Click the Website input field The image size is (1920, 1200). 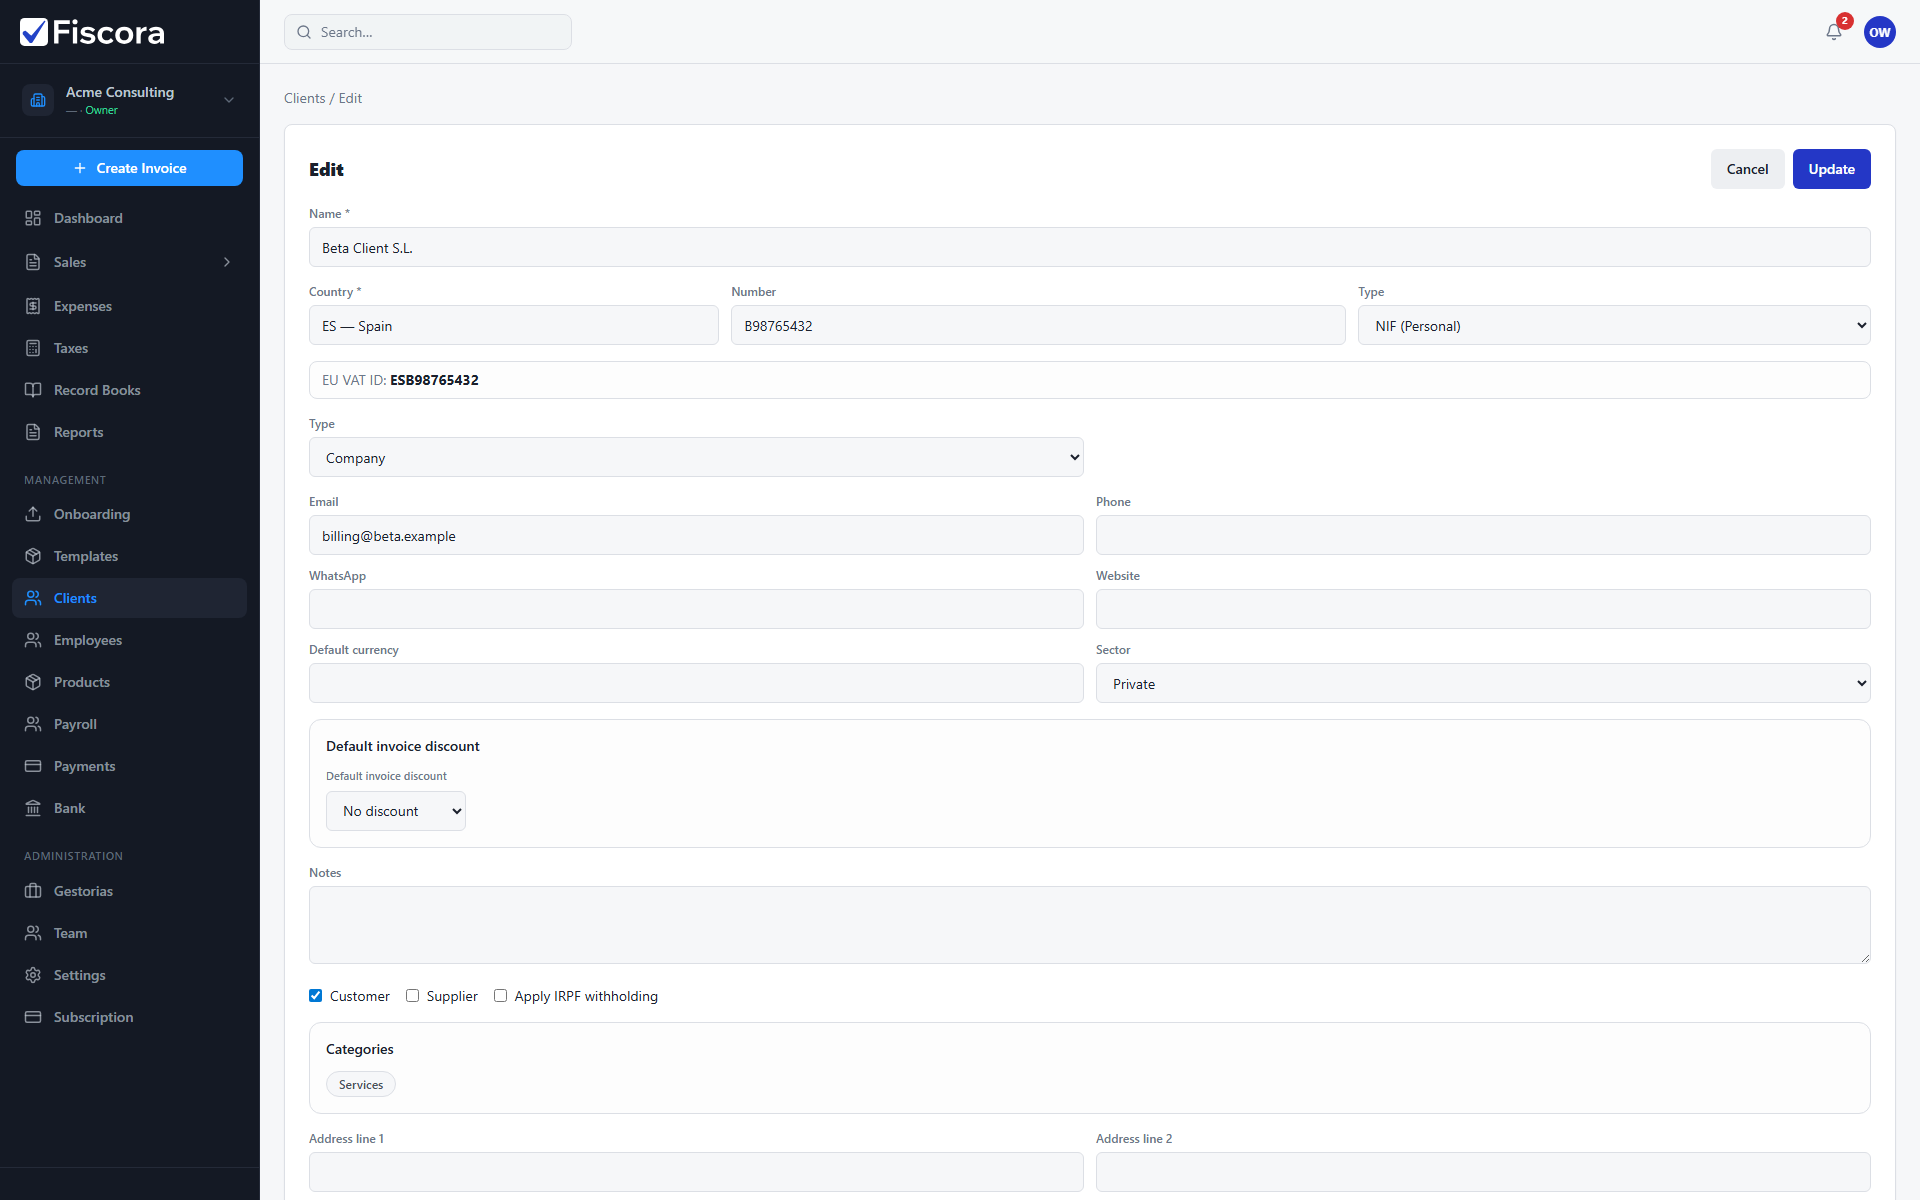[1482, 610]
